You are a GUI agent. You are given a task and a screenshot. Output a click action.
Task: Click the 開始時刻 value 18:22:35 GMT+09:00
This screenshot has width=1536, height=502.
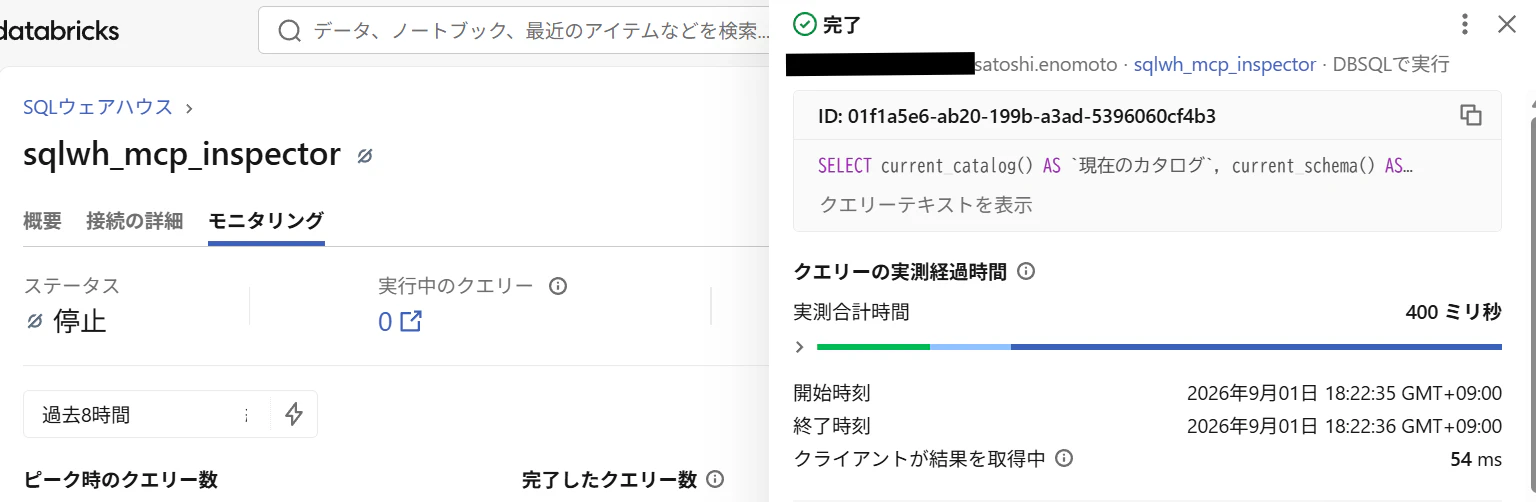[x=1344, y=393]
